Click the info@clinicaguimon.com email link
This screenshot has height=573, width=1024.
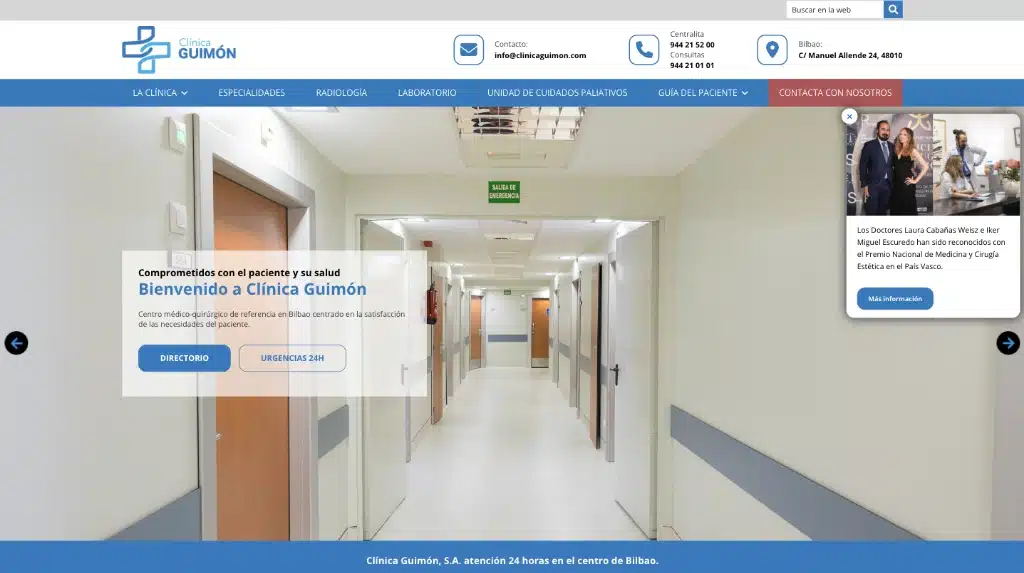pyautogui.click(x=540, y=56)
